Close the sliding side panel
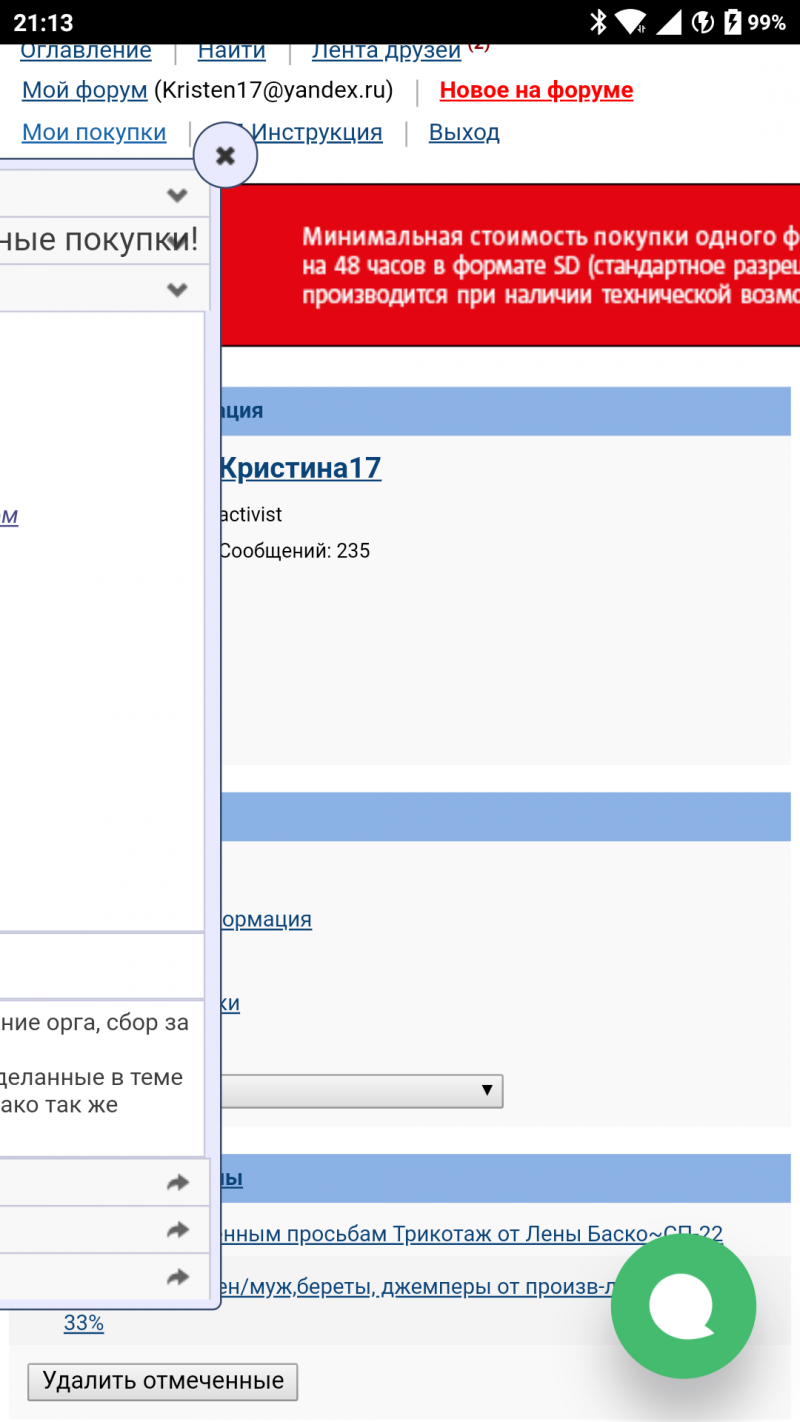Viewport: 800px width, 1422px height. 225,156
